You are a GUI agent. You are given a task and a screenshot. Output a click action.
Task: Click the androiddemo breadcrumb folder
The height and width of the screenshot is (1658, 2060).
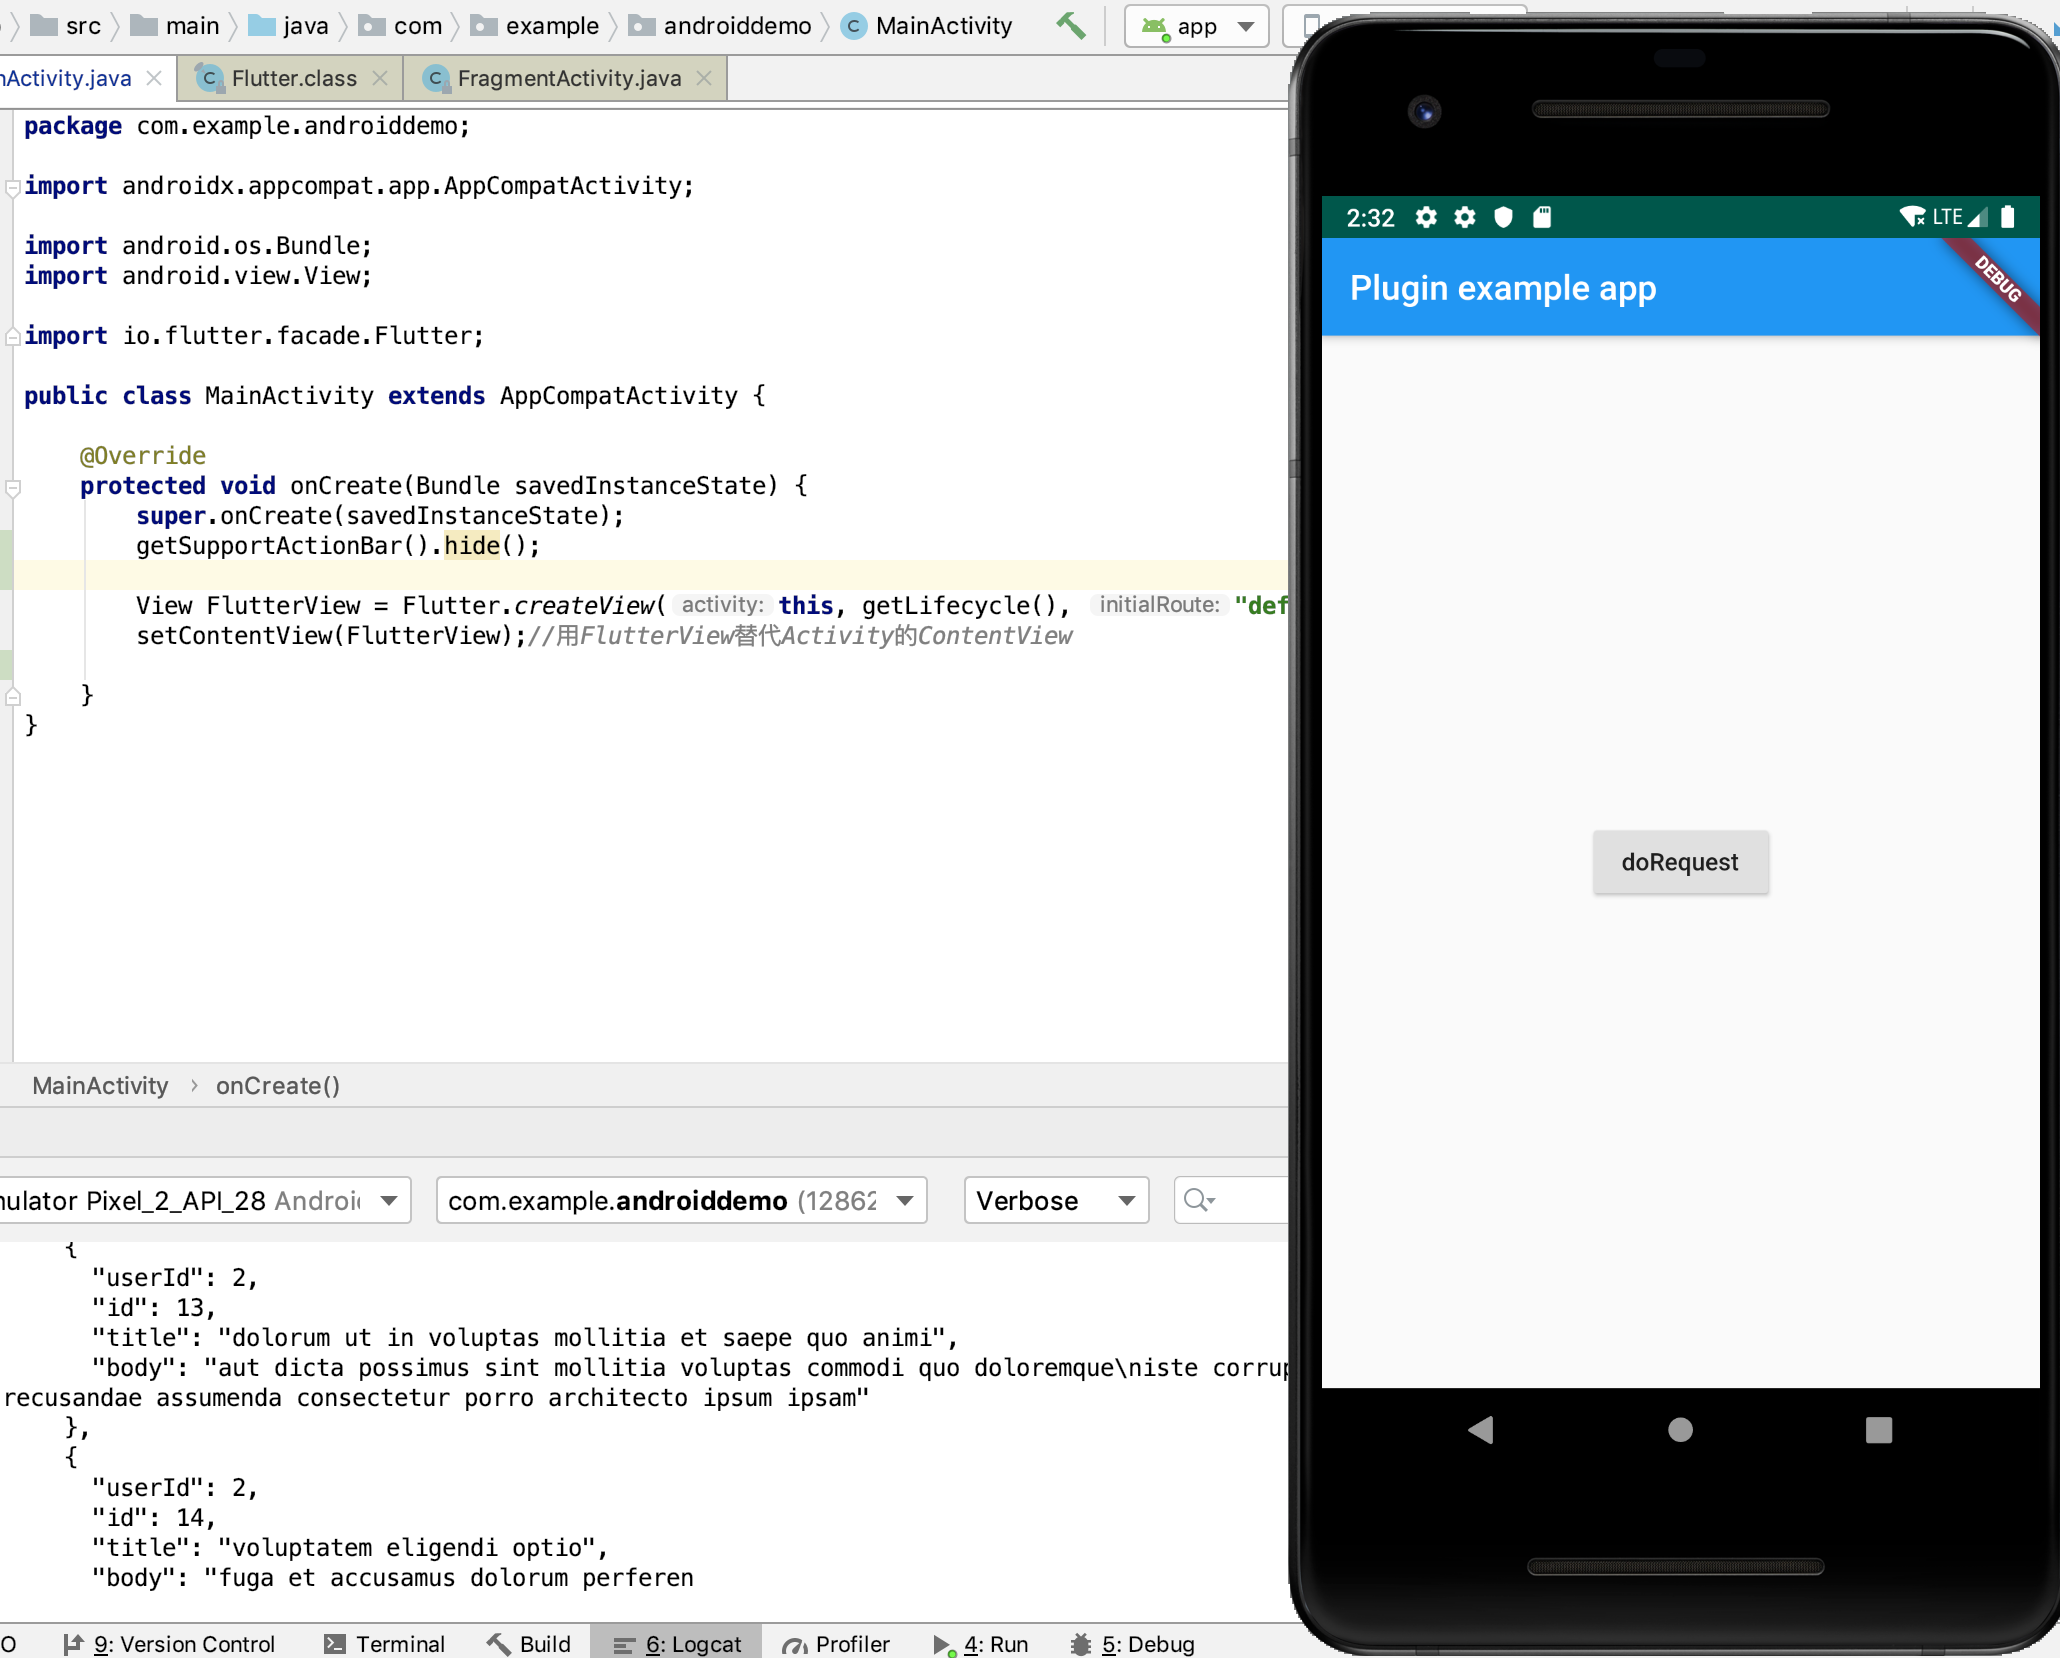pos(736,26)
